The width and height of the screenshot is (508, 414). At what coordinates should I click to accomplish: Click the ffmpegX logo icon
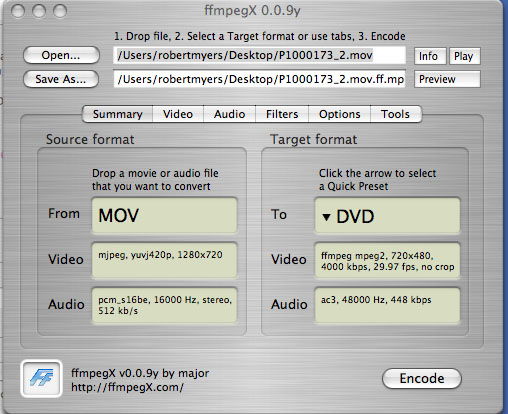coord(41,379)
